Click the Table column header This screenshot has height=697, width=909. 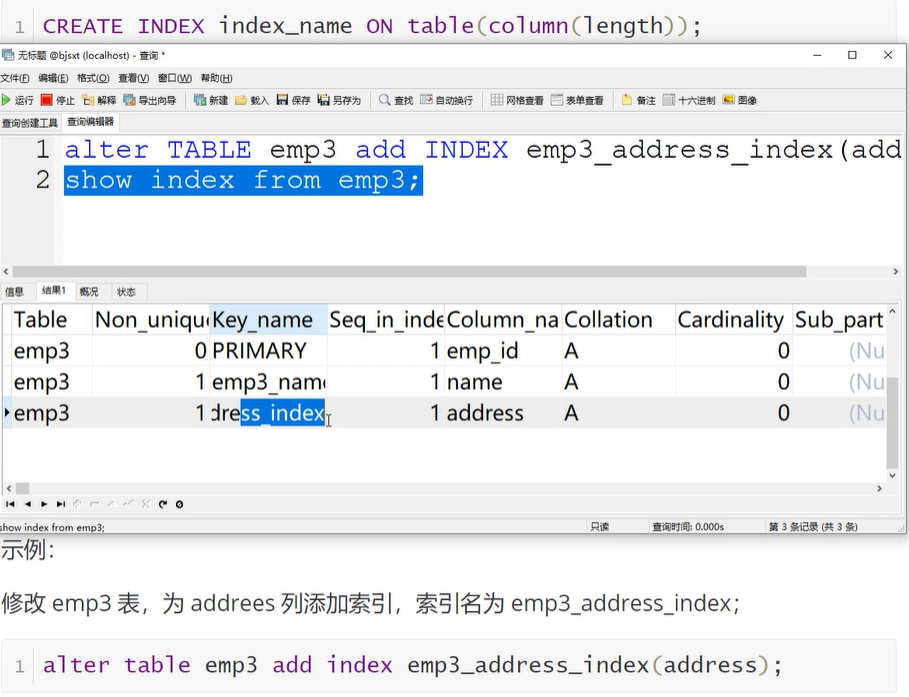52,320
